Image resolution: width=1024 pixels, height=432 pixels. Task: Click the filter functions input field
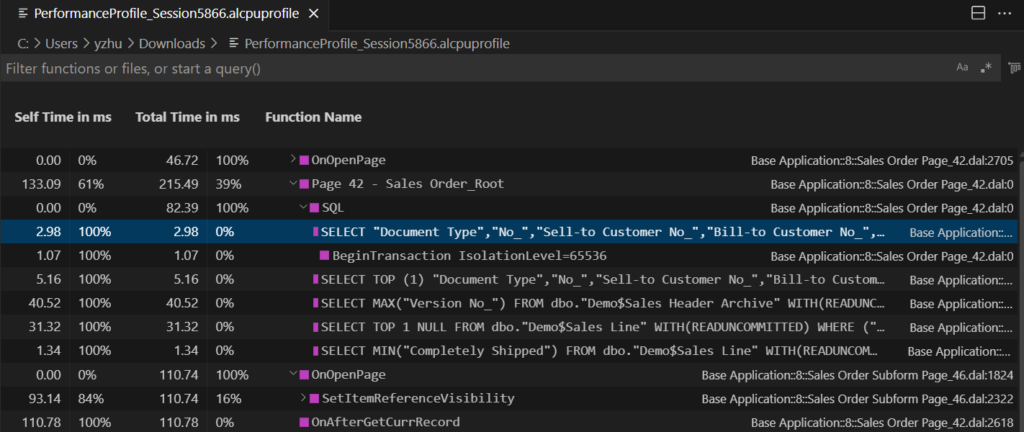470,69
